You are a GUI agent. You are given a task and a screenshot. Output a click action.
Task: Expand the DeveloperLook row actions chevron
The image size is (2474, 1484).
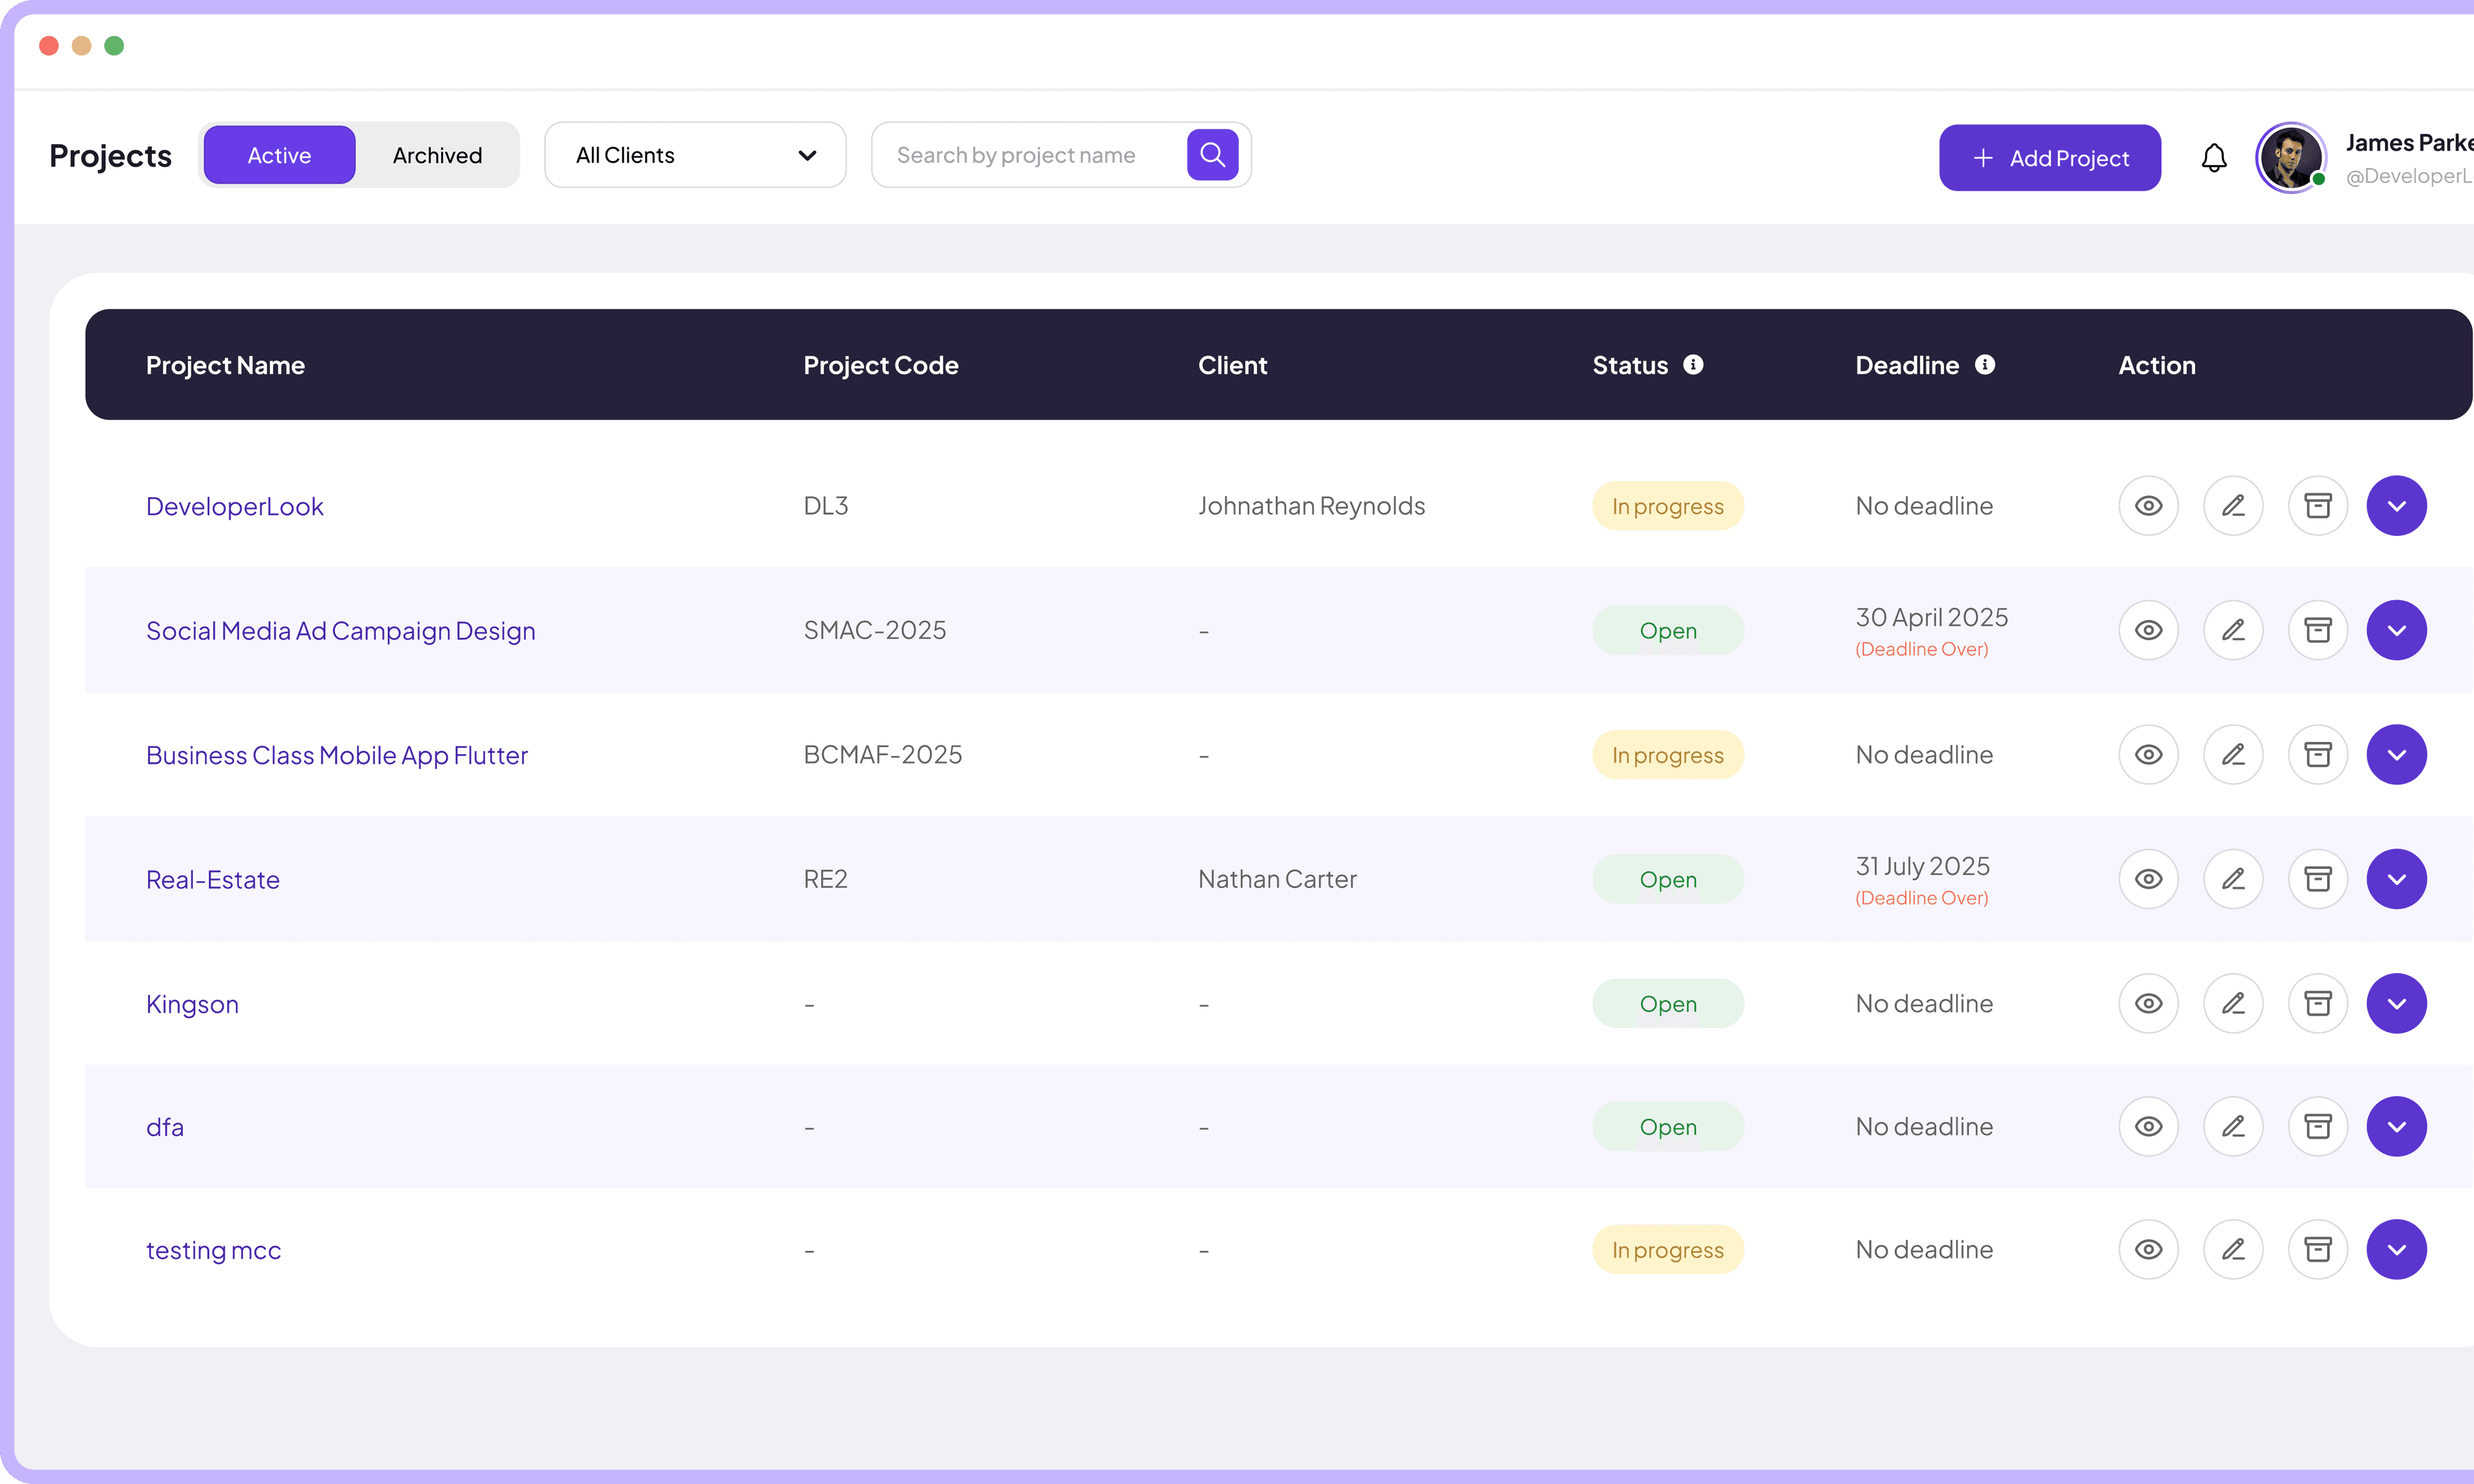tap(2397, 505)
